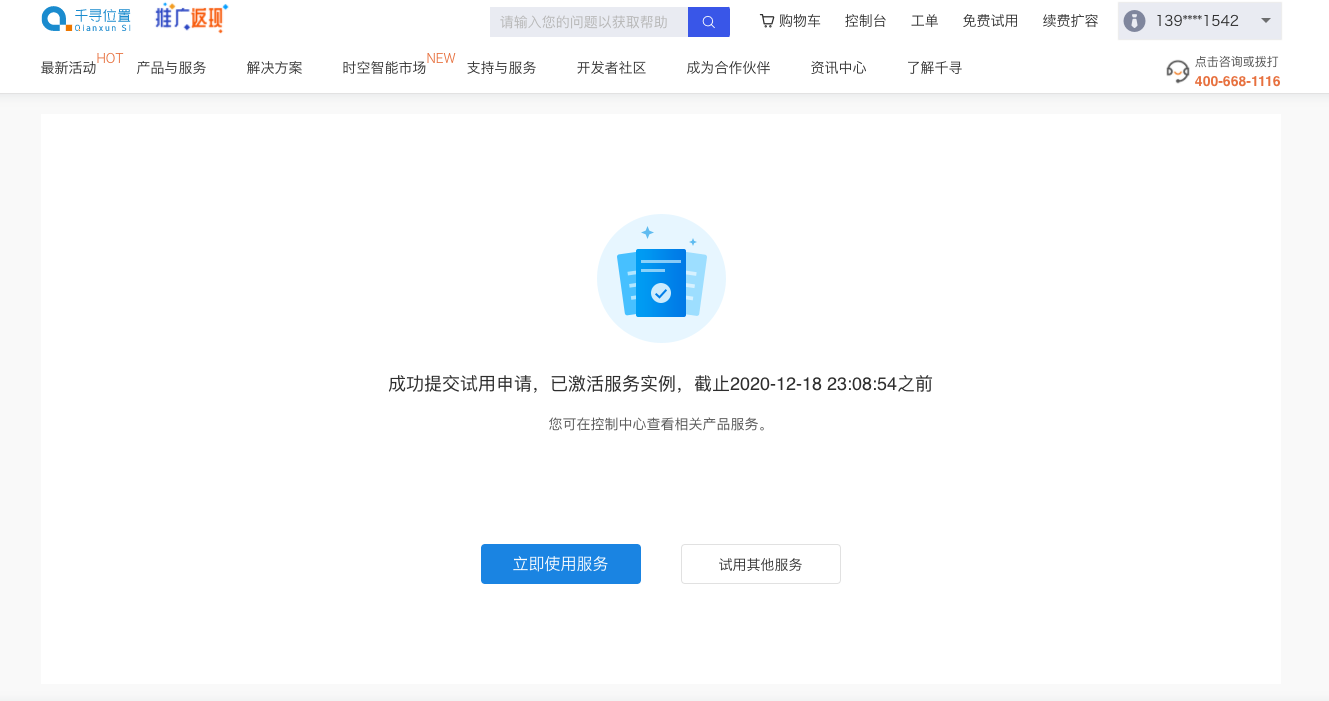Click 立即使用服务 button
The width and height of the screenshot is (1329, 701).
[560, 564]
